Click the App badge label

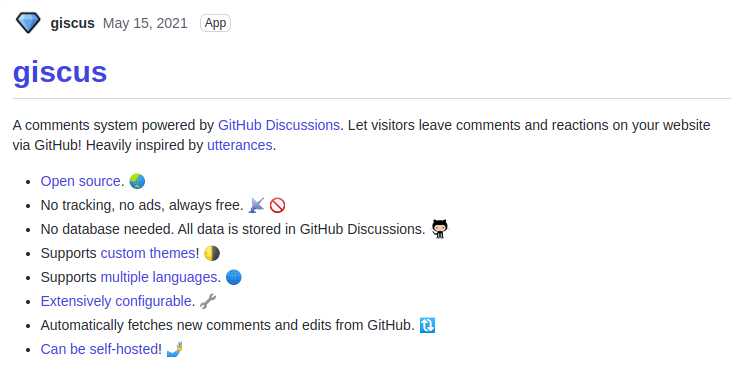pos(215,23)
